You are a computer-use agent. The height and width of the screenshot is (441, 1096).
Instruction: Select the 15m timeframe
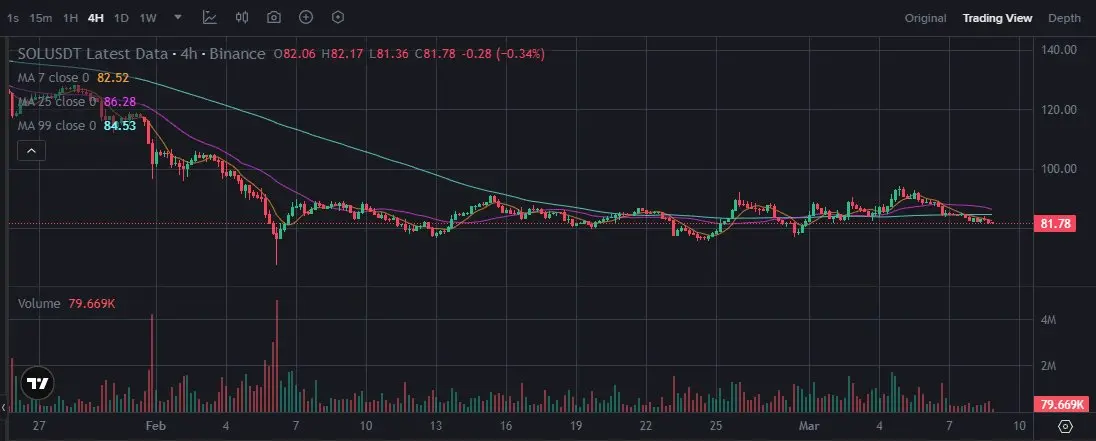41,18
